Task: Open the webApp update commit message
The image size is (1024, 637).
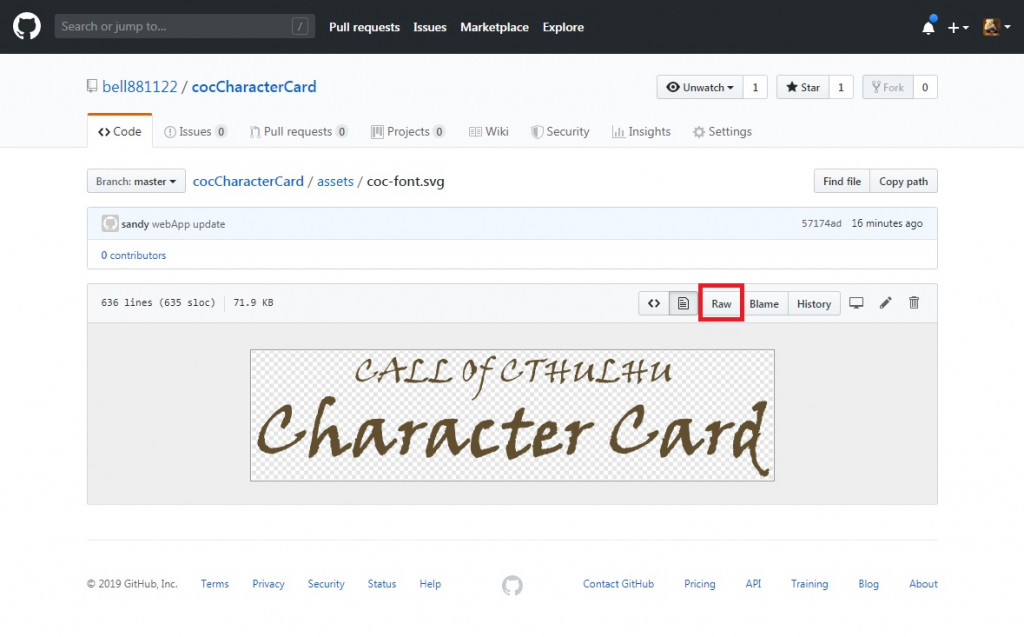Action: tap(188, 223)
